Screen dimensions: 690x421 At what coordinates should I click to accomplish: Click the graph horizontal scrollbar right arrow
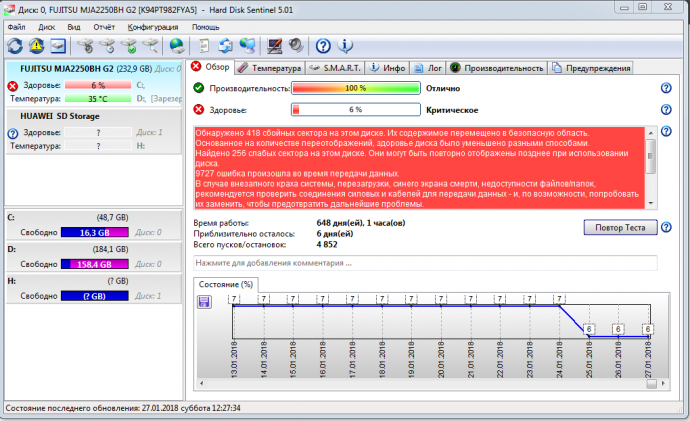663,384
